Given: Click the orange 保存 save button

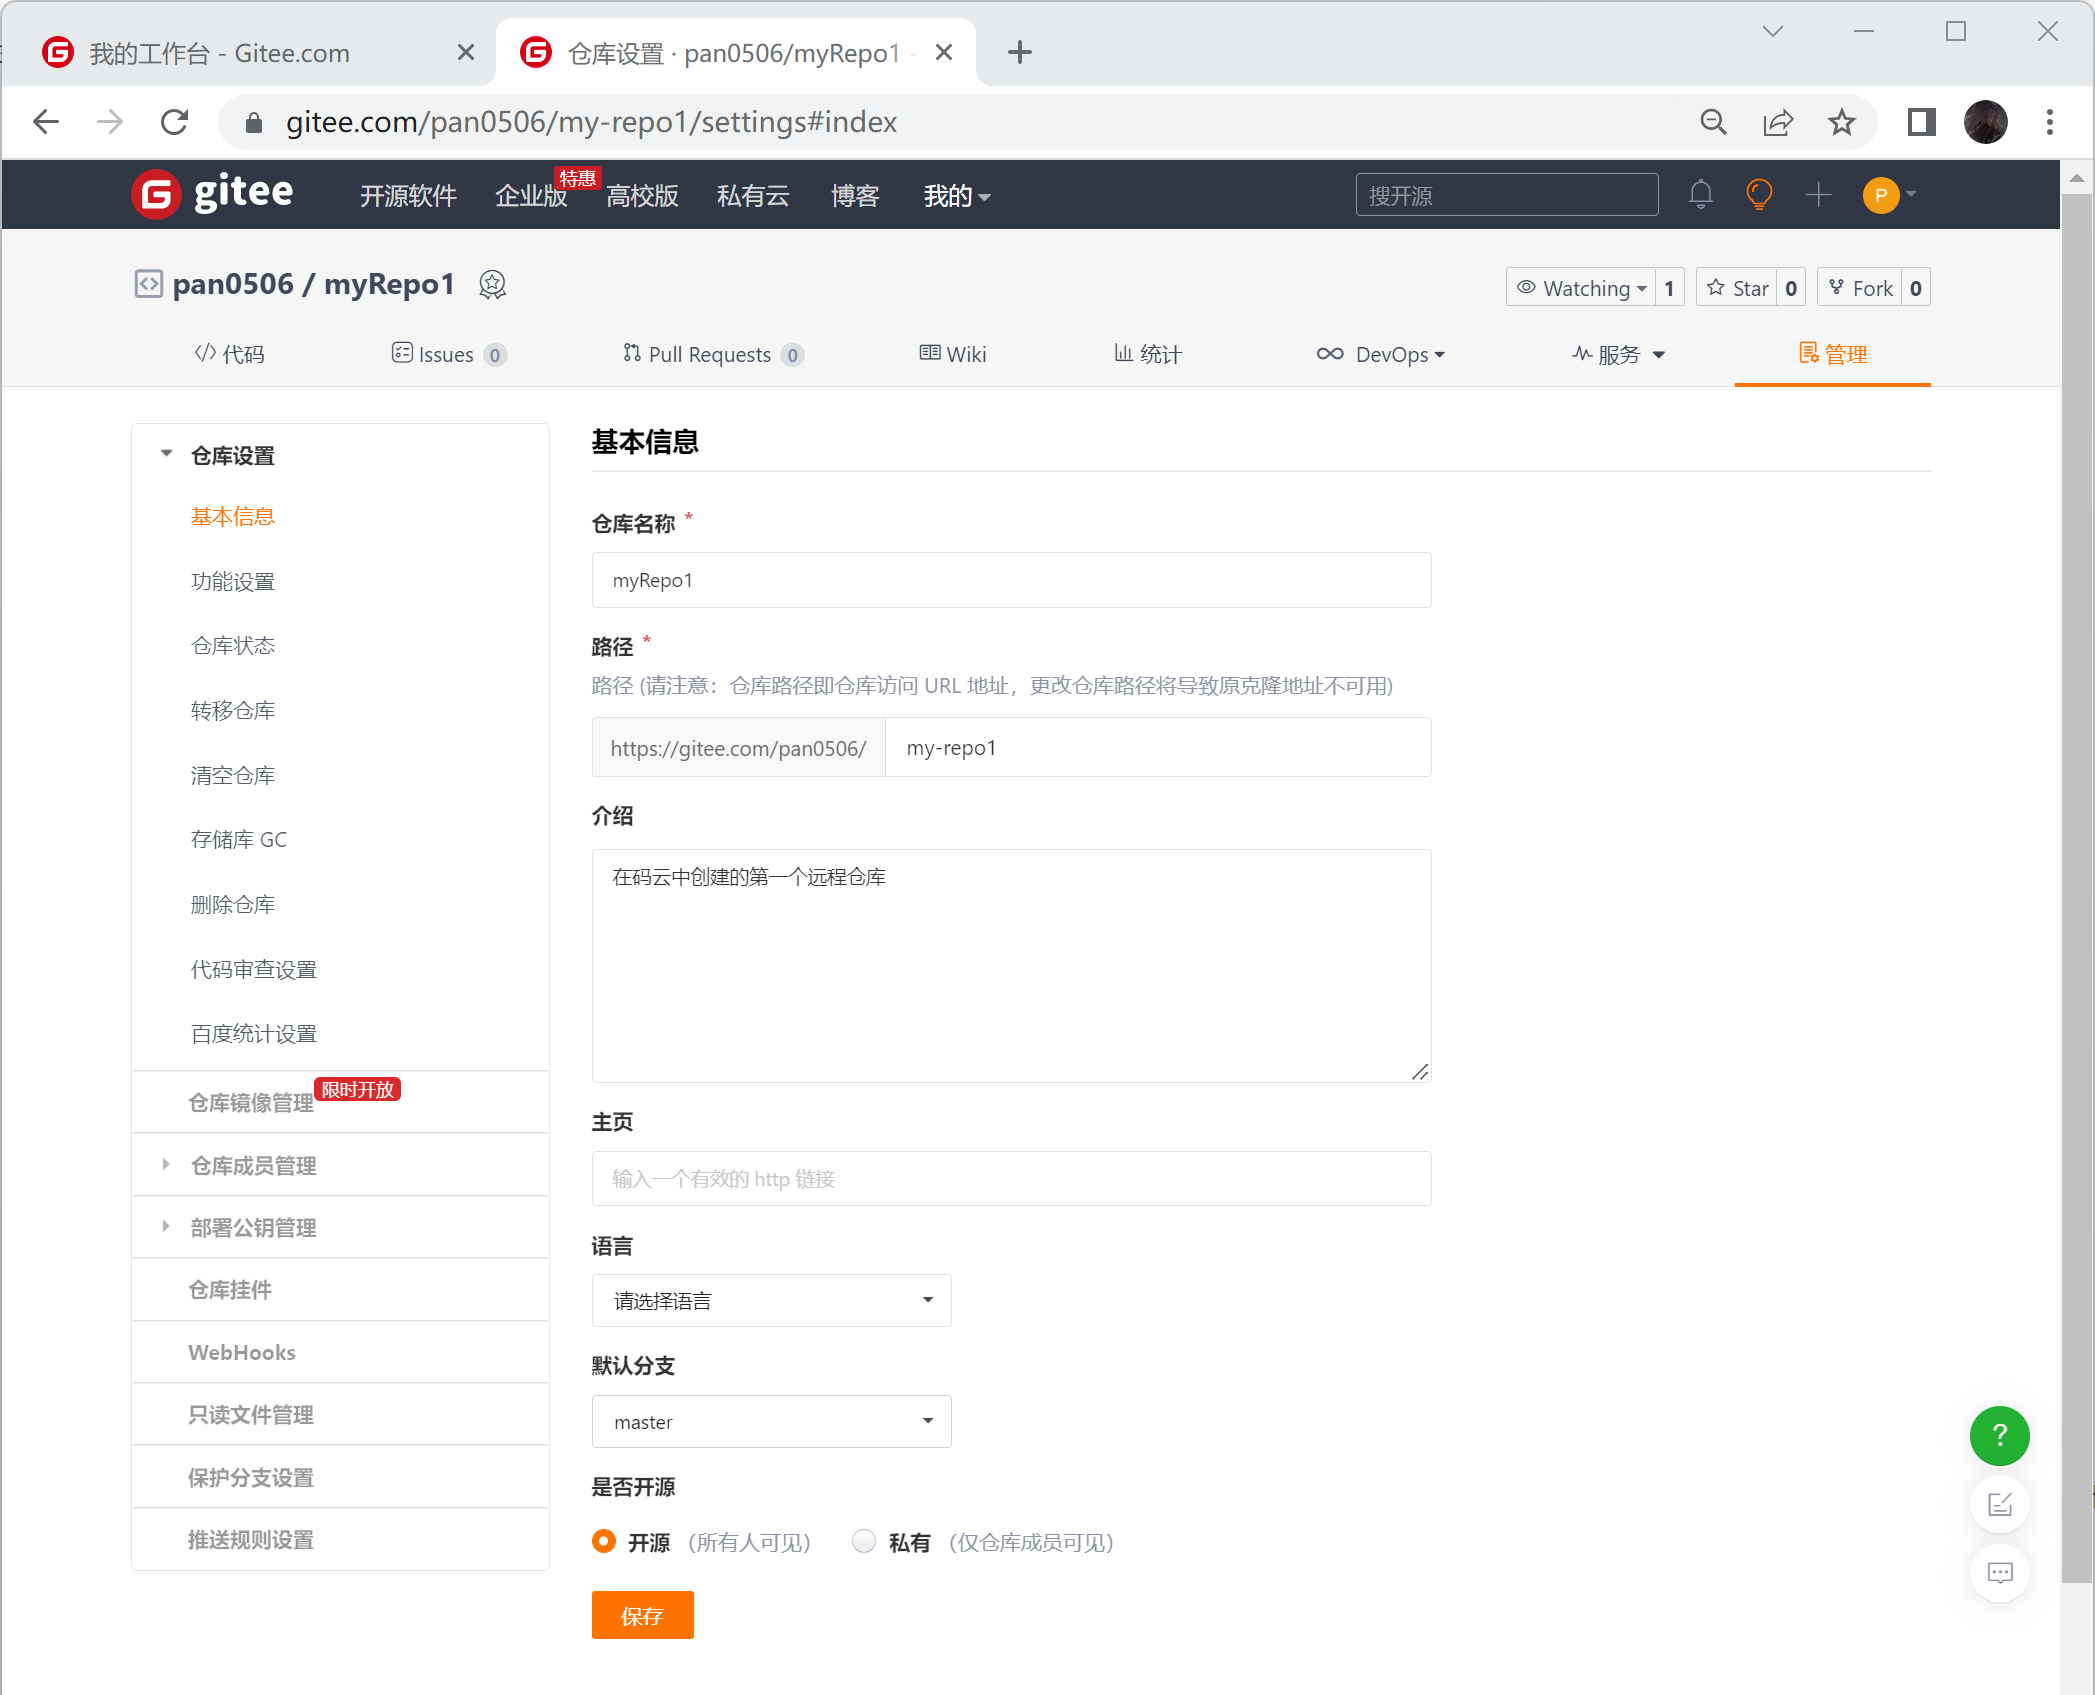Looking at the screenshot, I should 642,1615.
